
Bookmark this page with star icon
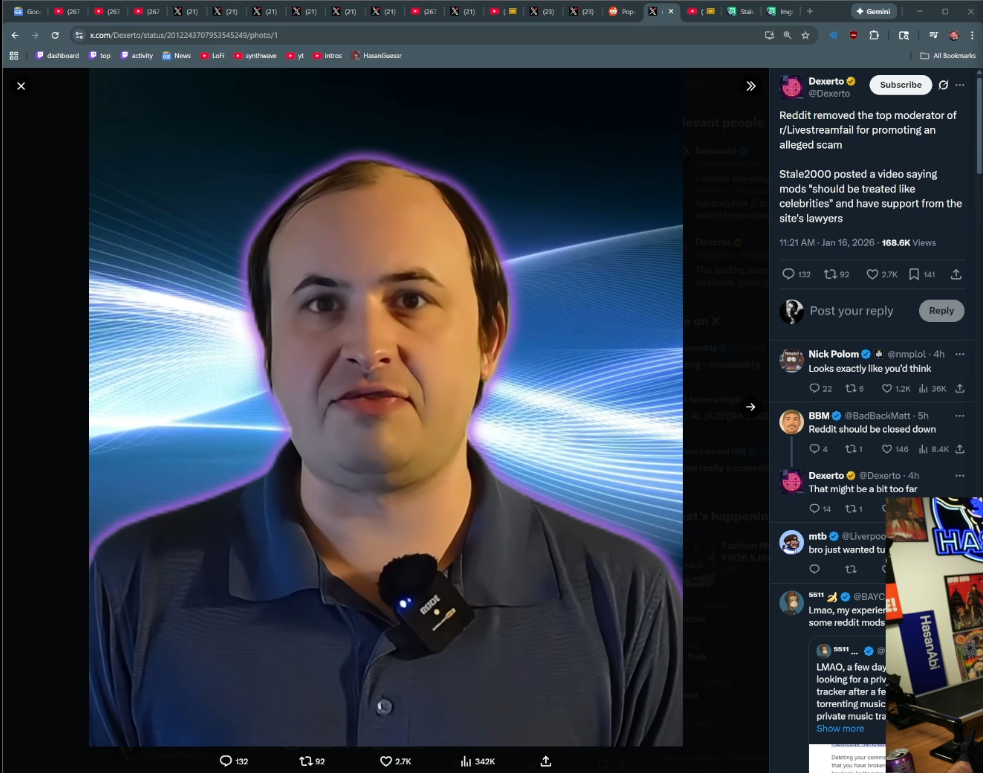click(806, 35)
